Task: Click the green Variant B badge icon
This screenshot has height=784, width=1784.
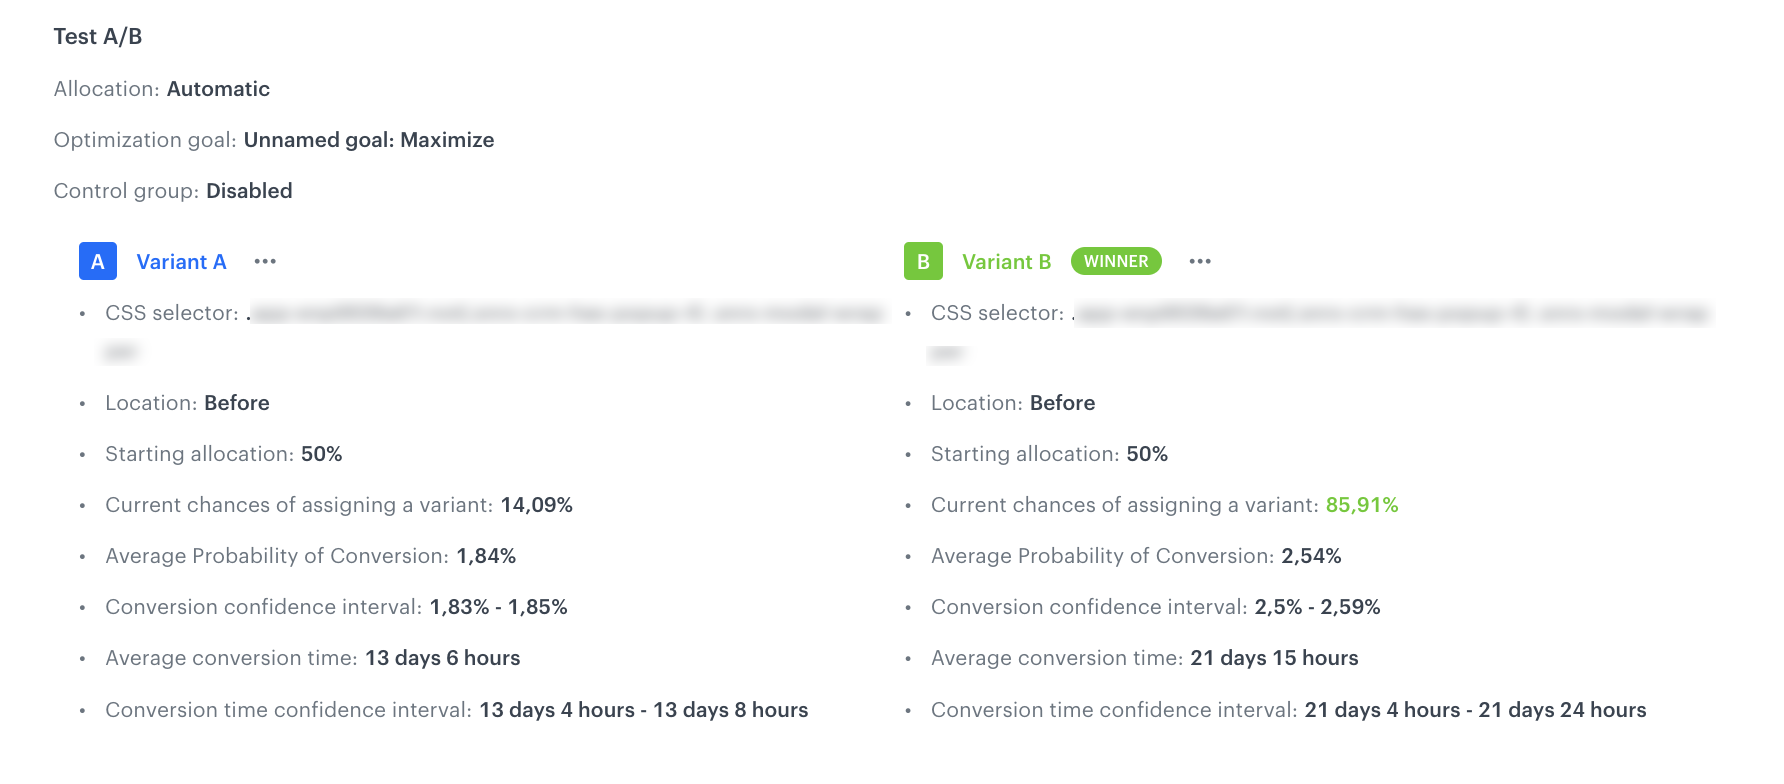Action: coord(922,261)
